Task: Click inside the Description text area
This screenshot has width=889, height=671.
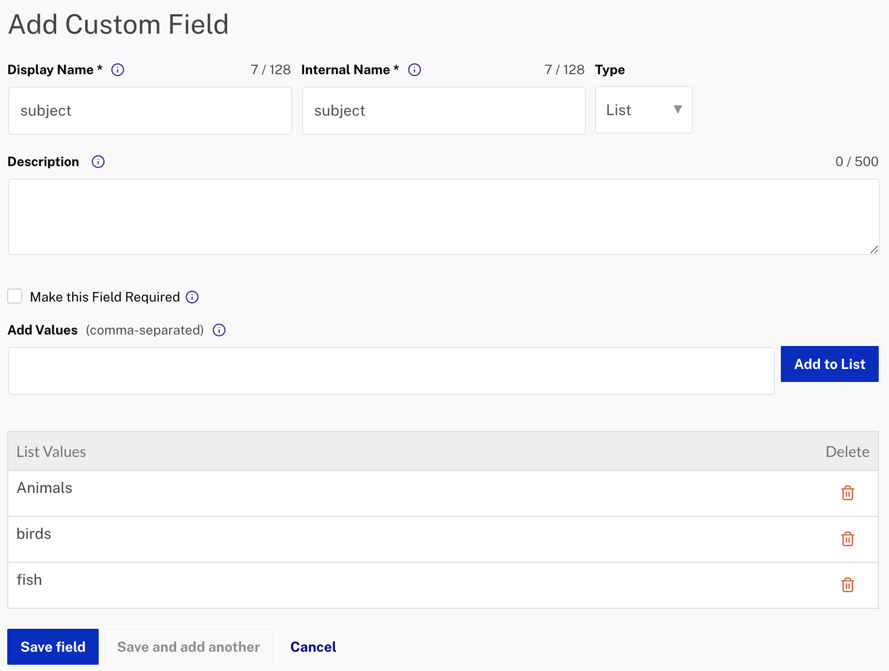Action: 444,217
